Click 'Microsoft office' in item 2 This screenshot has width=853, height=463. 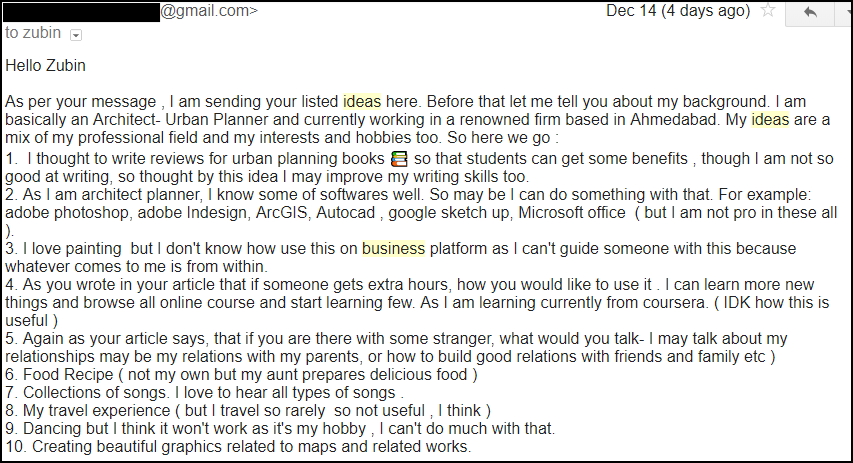[572, 213]
